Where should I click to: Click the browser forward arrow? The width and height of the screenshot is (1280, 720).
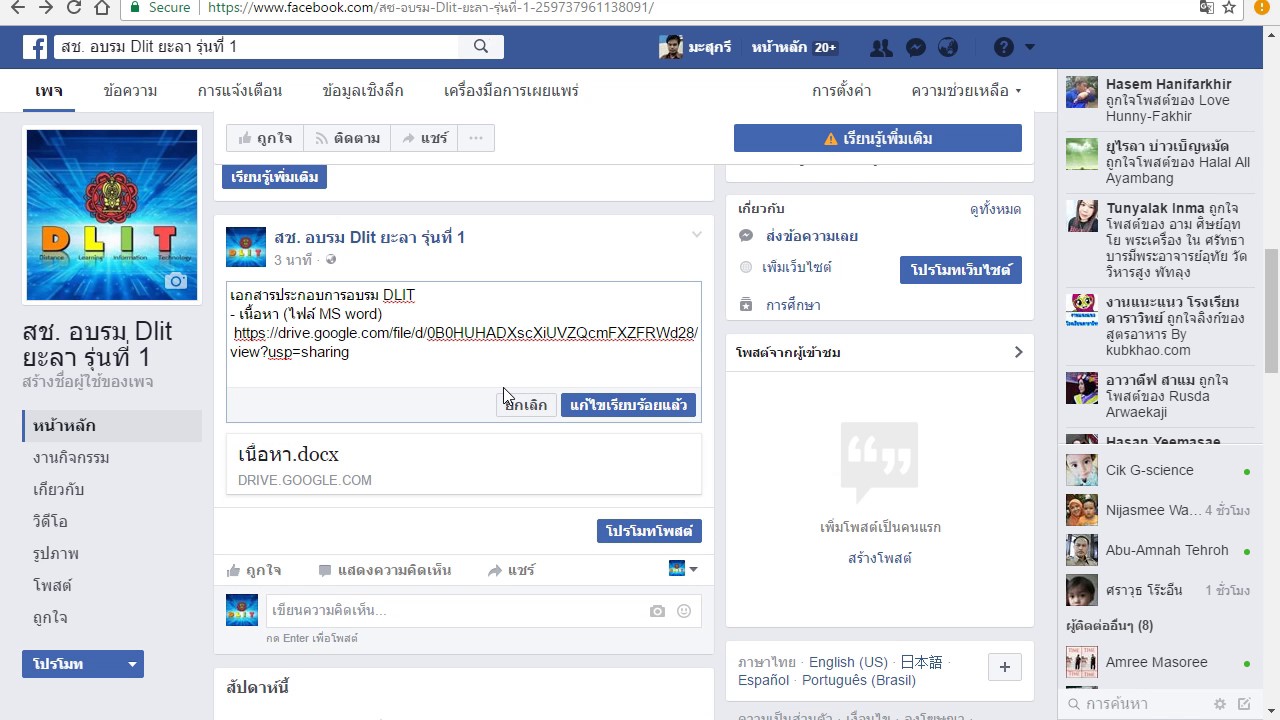coord(45,8)
